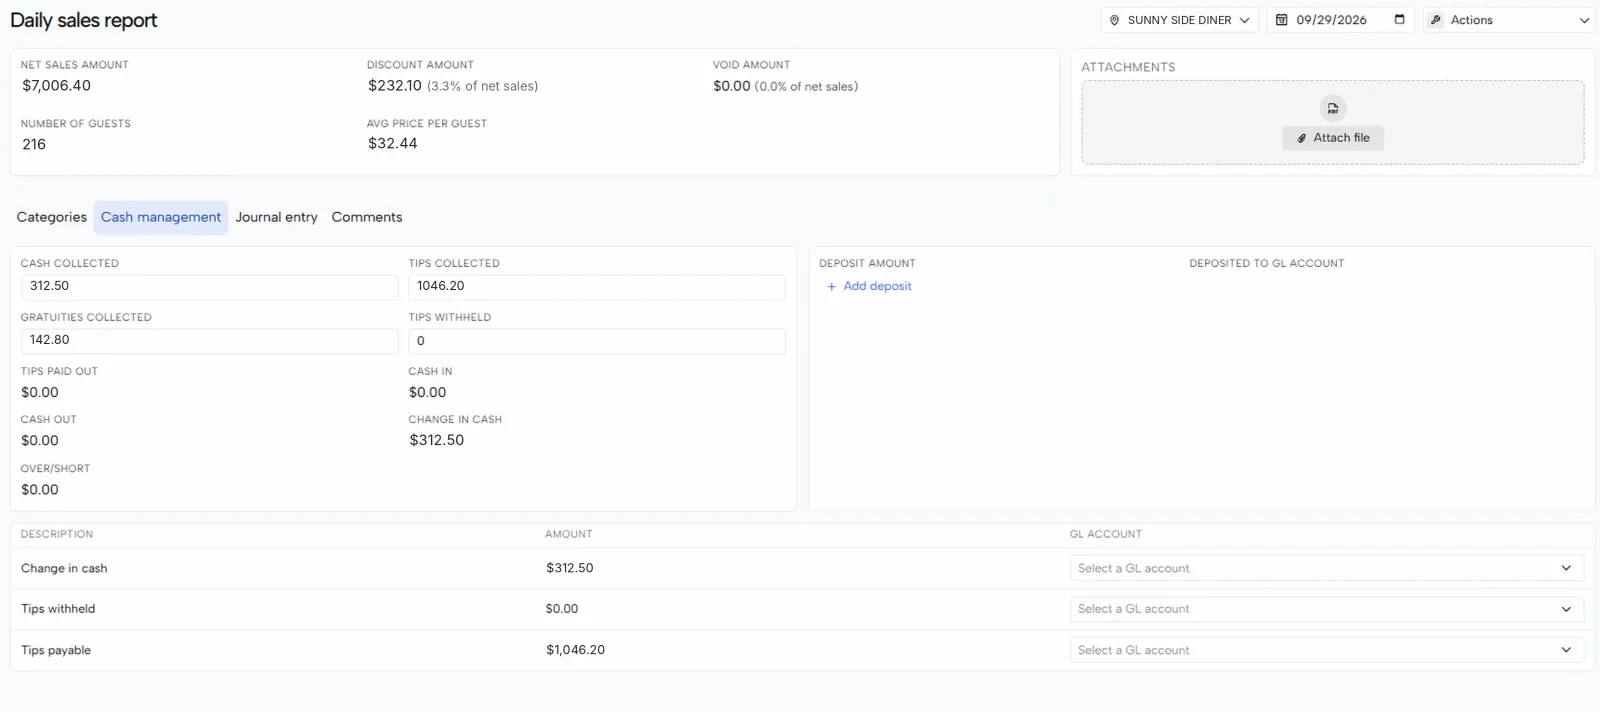Click the Add deposit link

(x=869, y=286)
